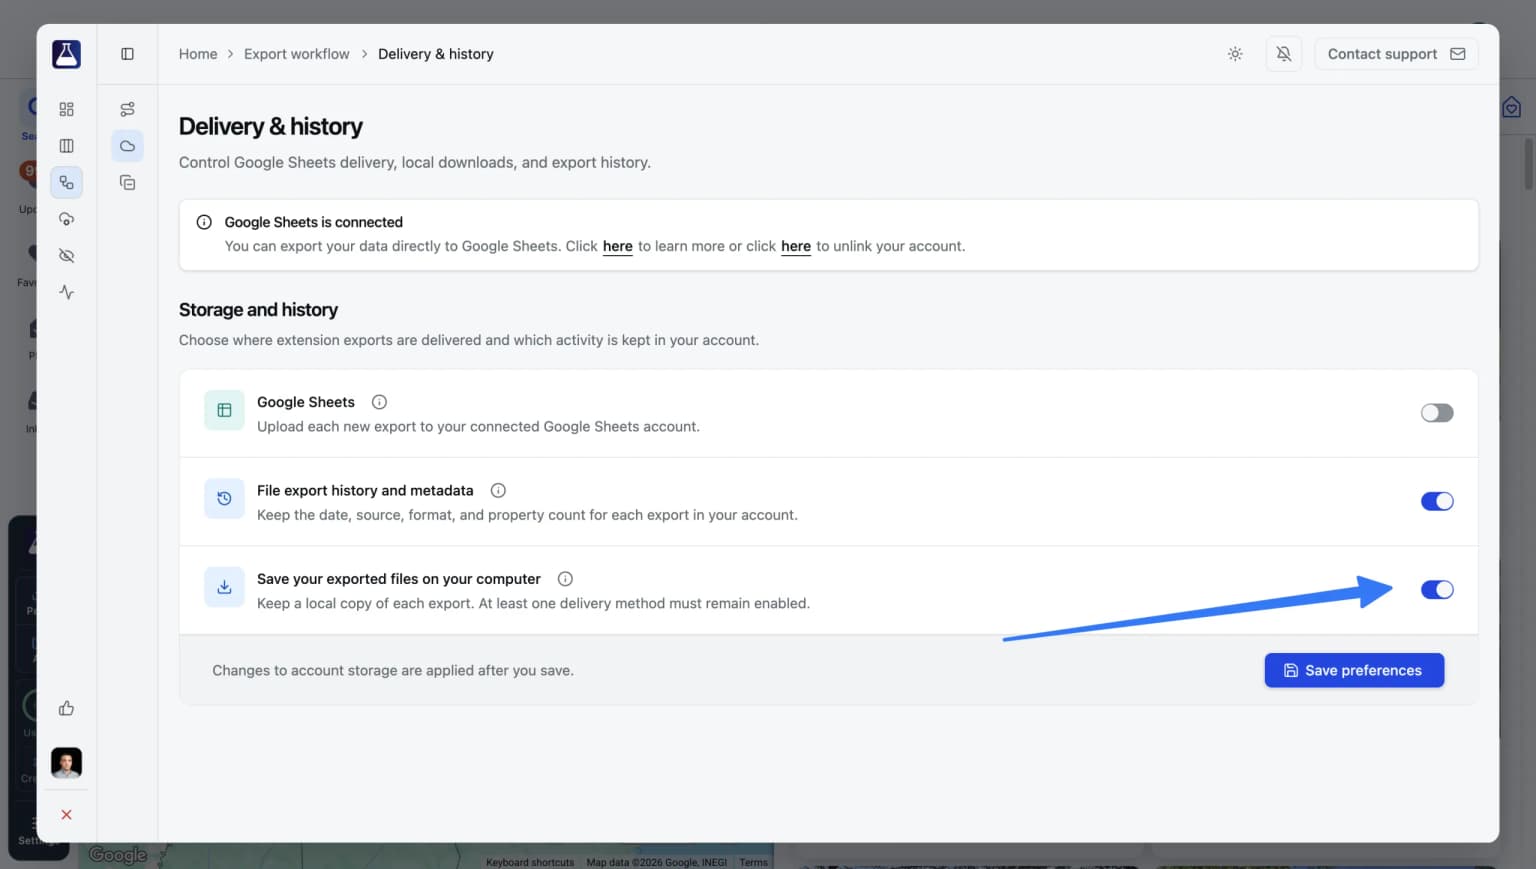Click the thumbs-up feedback icon
1536x869 pixels.
(x=66, y=708)
